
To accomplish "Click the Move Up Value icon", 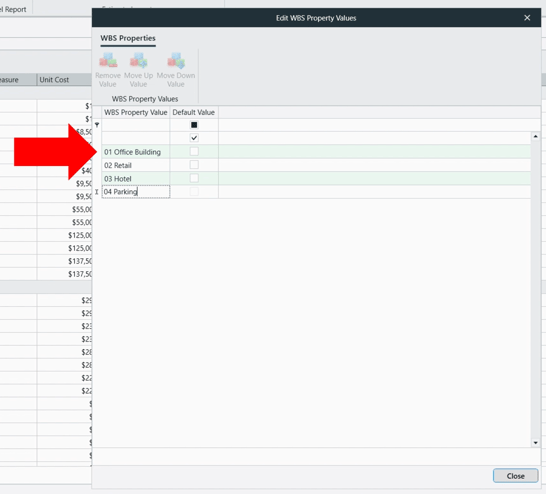I will coord(139,61).
